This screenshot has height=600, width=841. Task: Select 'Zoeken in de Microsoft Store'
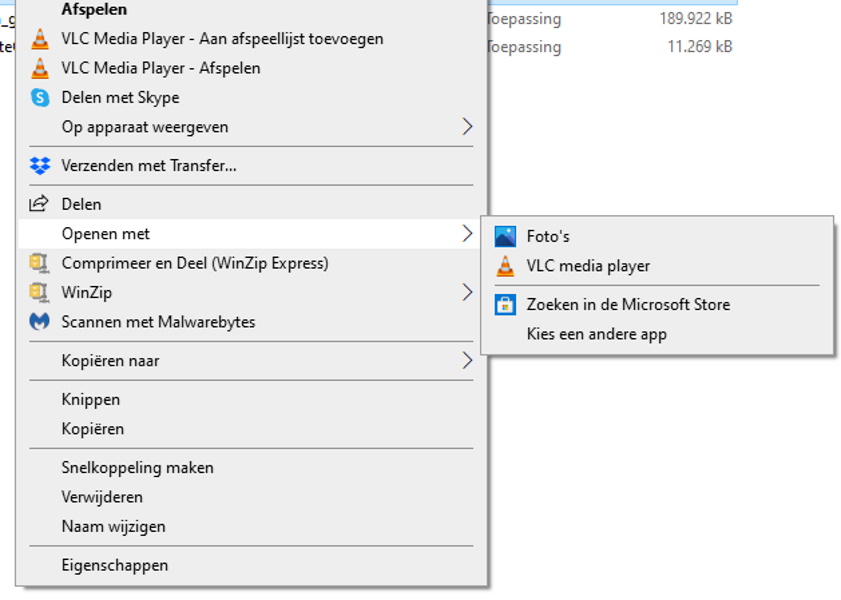pyautogui.click(x=658, y=305)
